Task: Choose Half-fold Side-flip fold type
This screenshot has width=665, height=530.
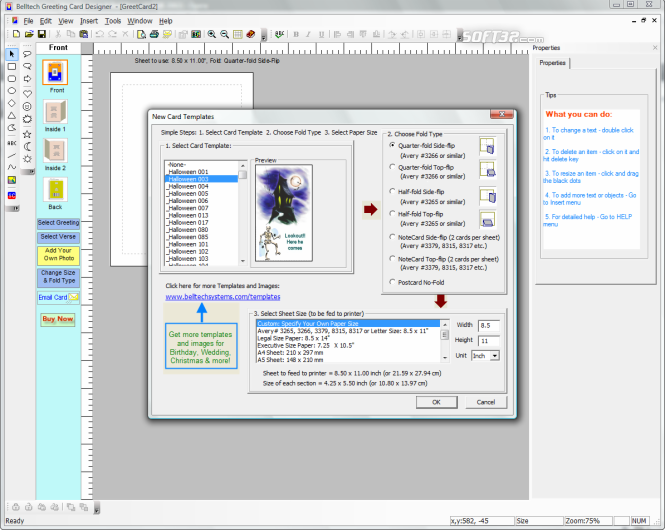Action: [x=392, y=191]
